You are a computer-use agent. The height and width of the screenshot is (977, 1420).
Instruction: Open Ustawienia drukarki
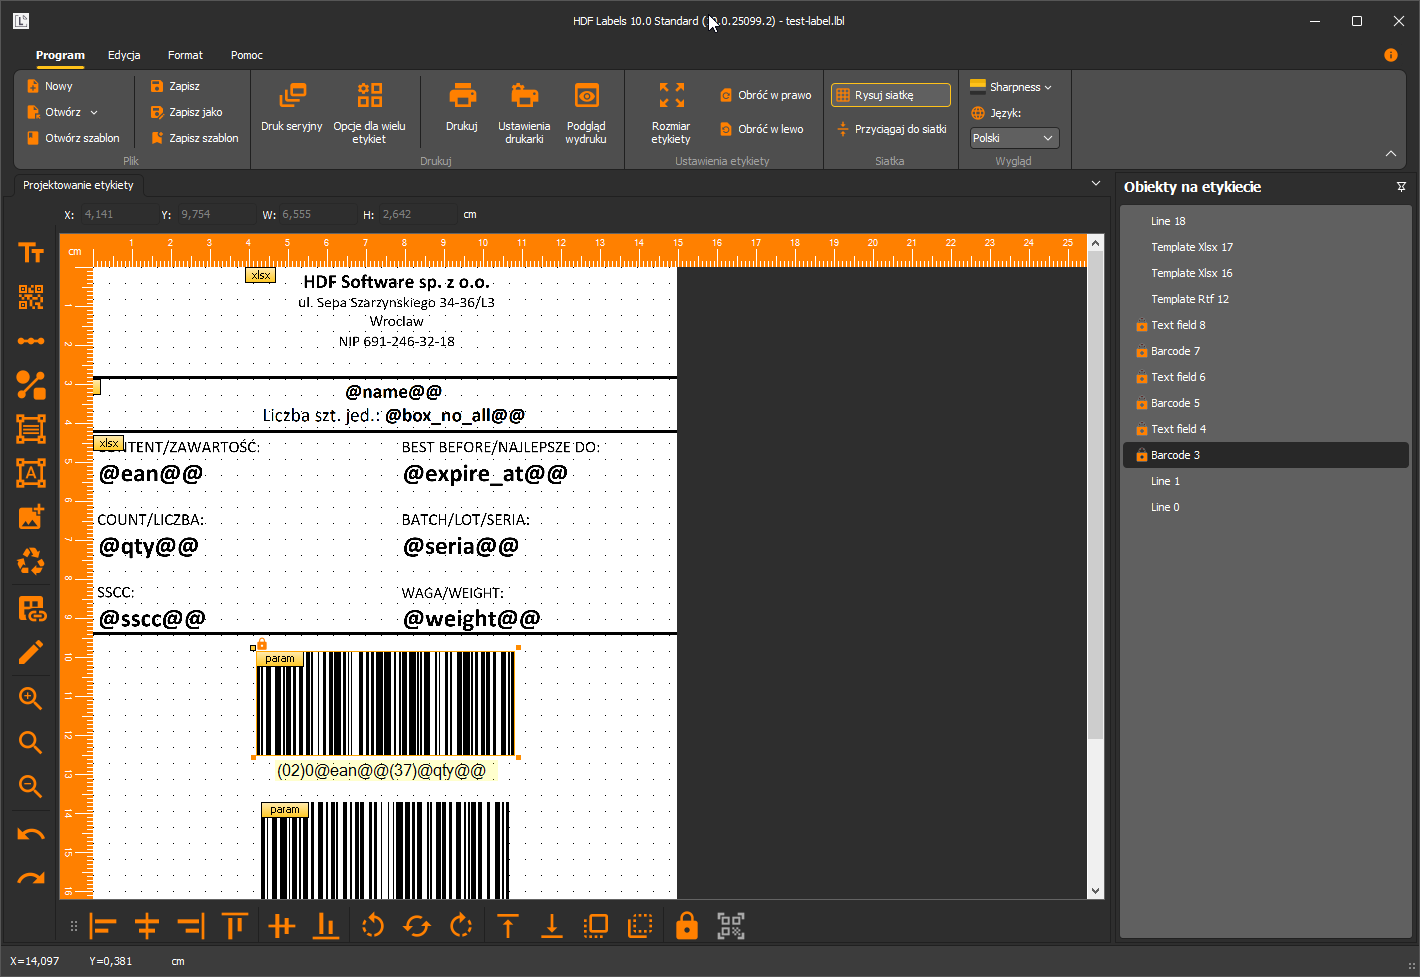[524, 112]
